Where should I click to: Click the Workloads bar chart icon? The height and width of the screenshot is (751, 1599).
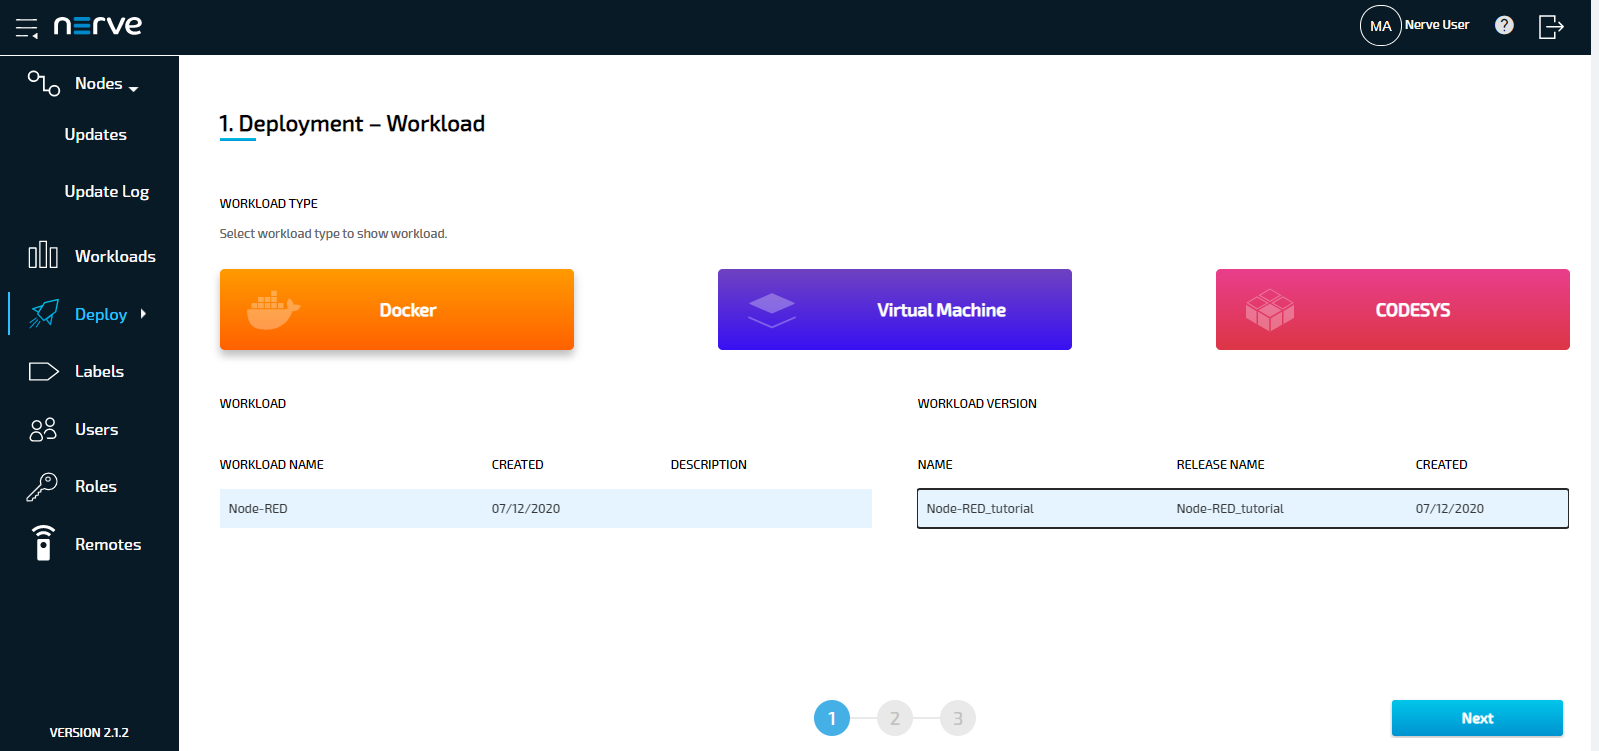43,256
